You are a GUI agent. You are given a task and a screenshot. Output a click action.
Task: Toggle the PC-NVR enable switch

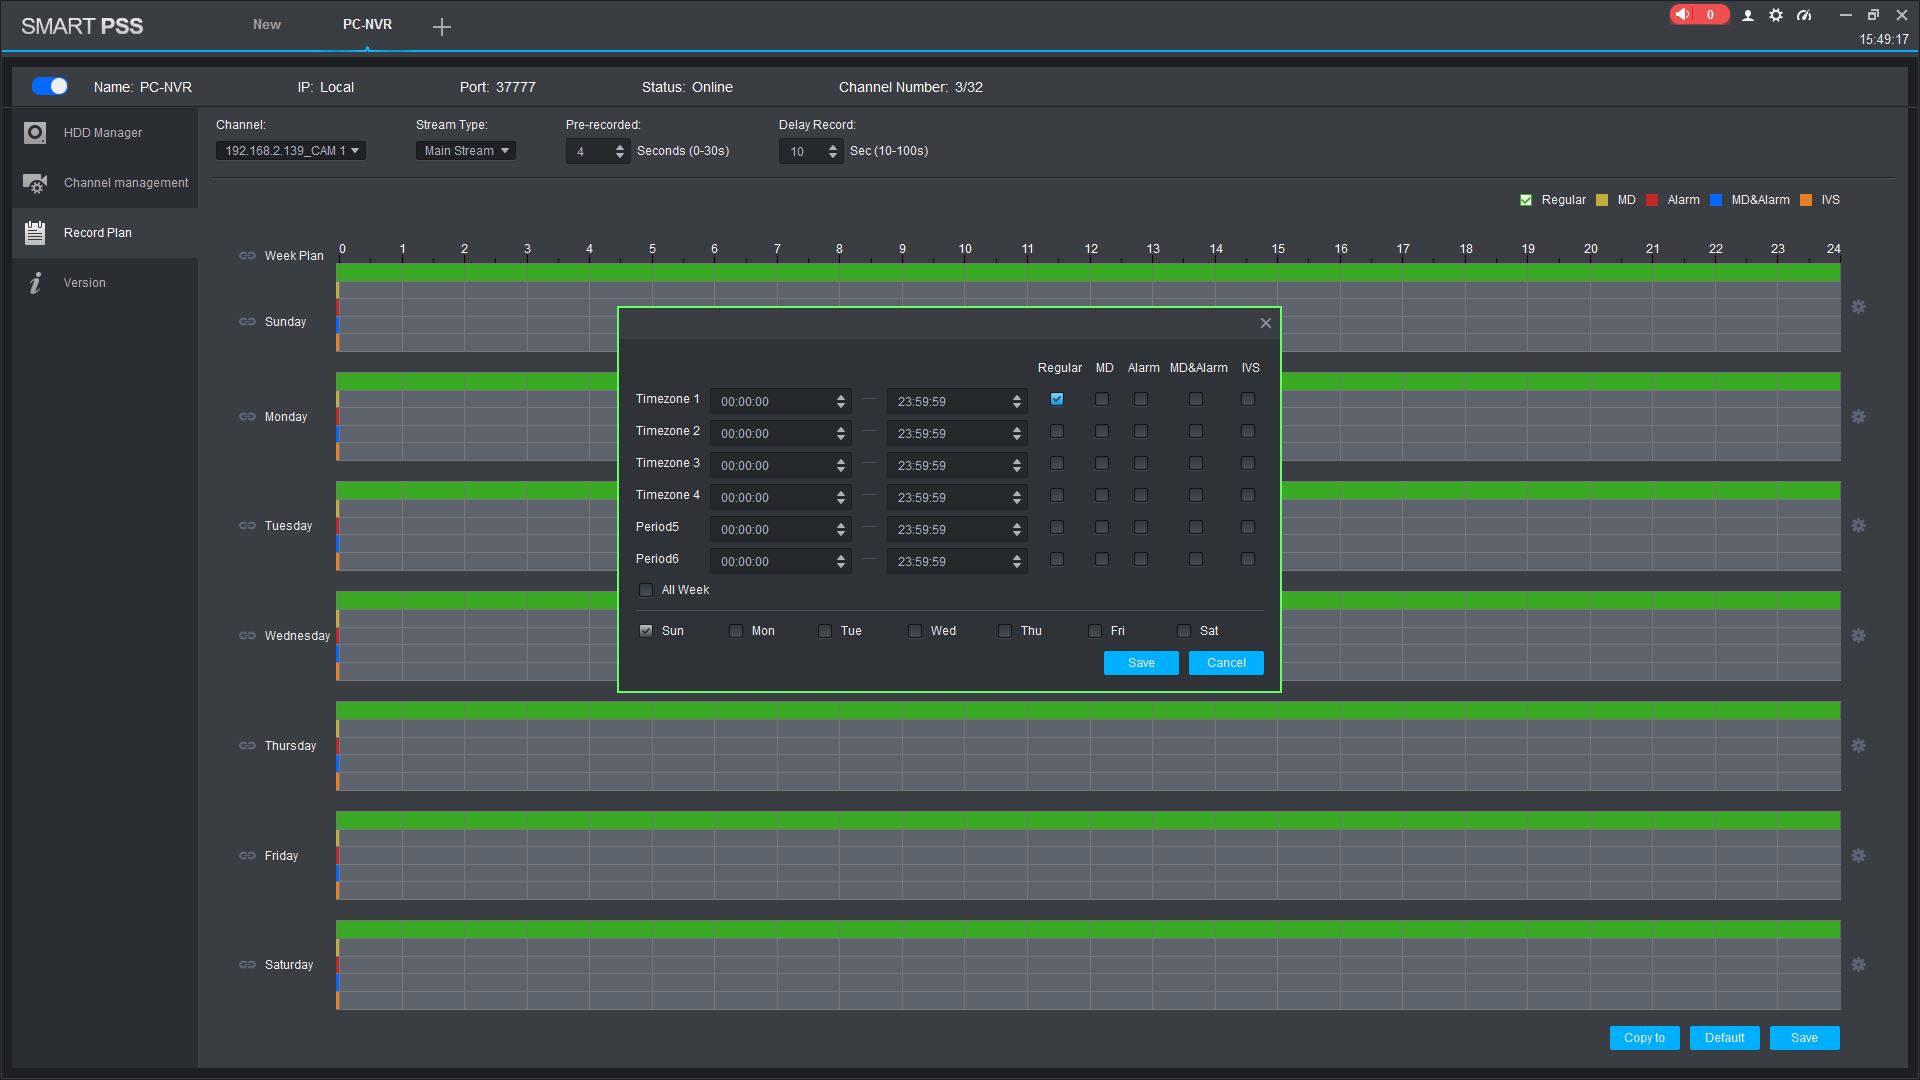(x=50, y=87)
